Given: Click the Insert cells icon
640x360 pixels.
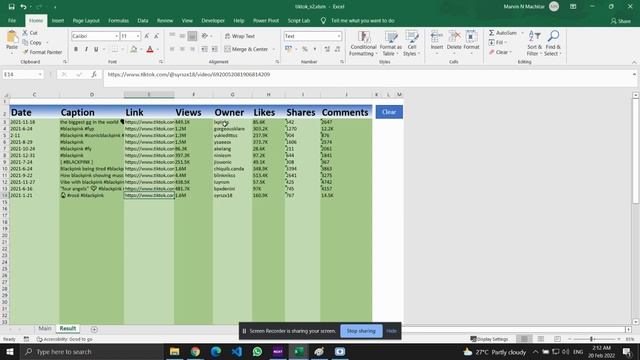Looking at the screenshot, I should [436, 37].
